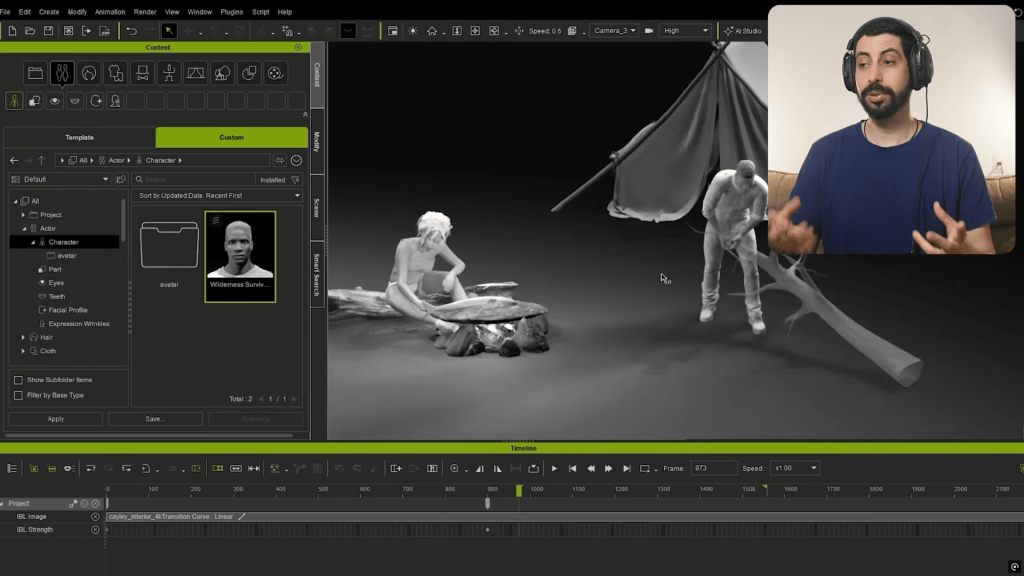Image resolution: width=1024 pixels, height=576 pixels.
Task: Click the home view icon in toolbar
Action: point(432,31)
